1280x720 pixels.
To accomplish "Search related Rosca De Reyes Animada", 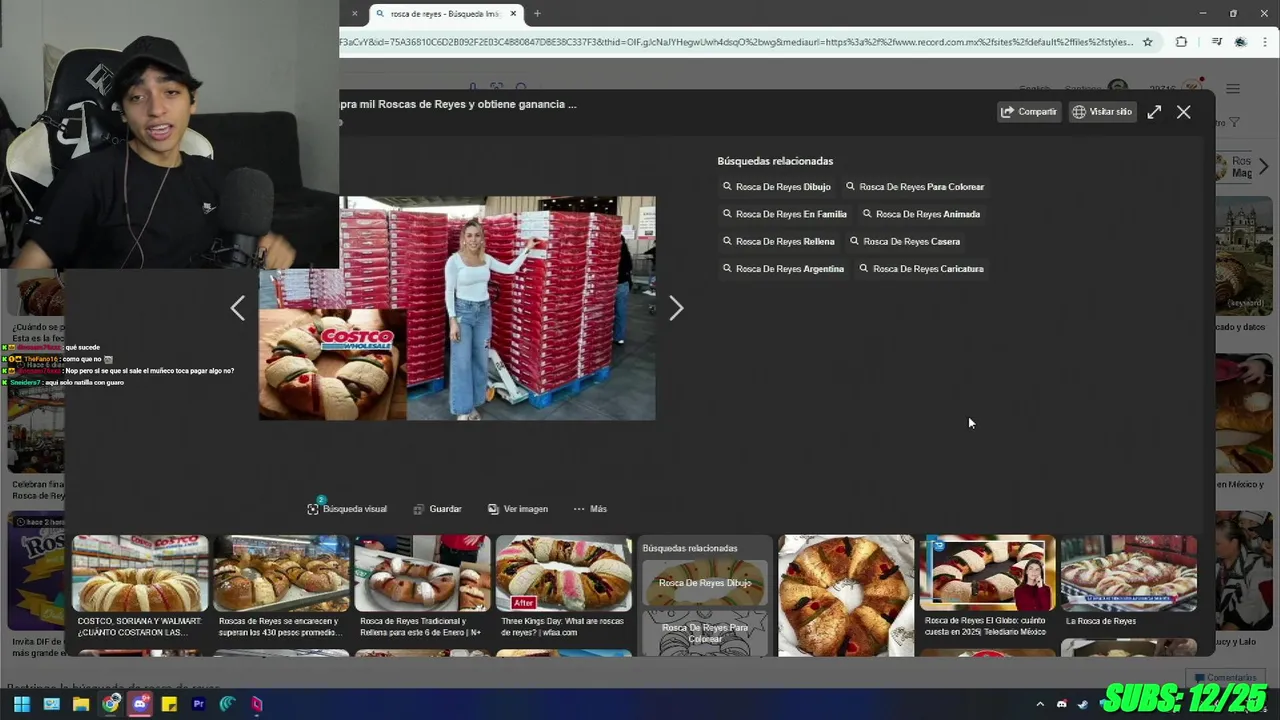I will (921, 214).
